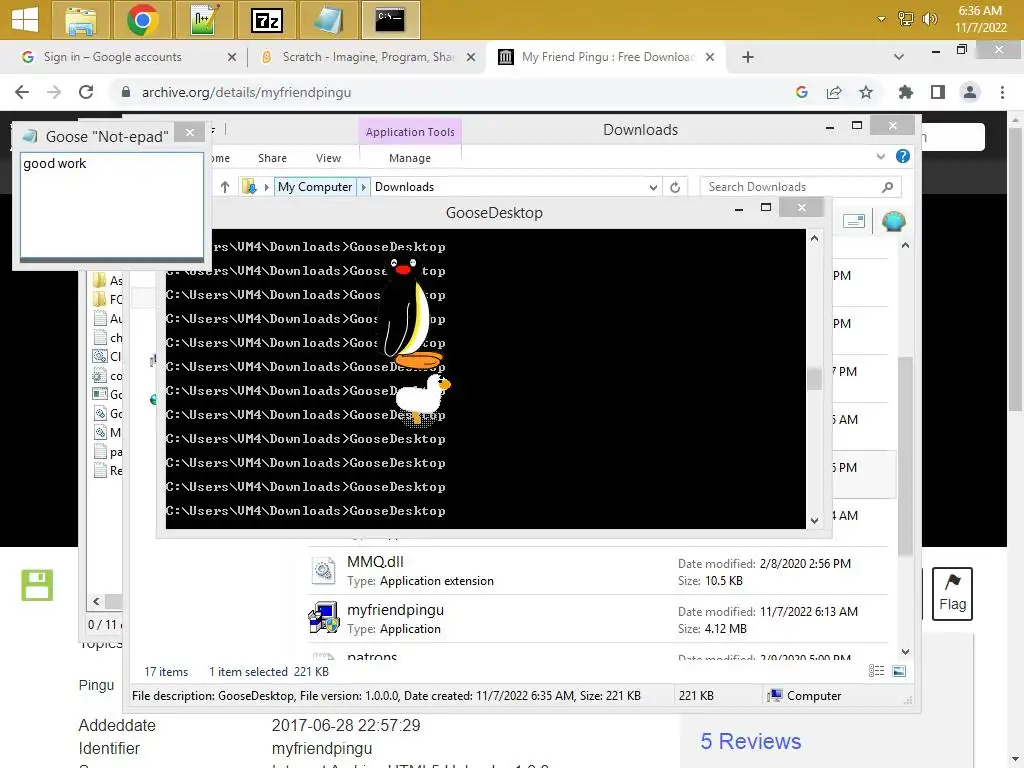Select the MMQ.dll file

[598, 571]
